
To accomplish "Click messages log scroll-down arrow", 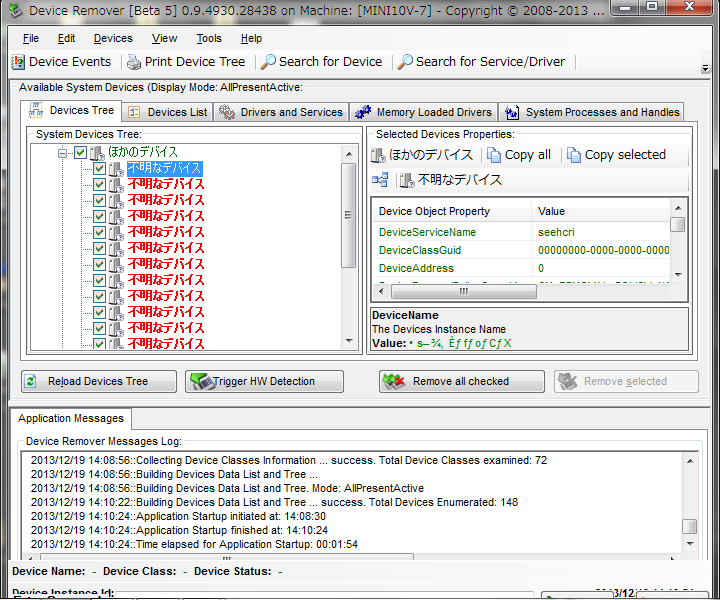I will 690,544.
